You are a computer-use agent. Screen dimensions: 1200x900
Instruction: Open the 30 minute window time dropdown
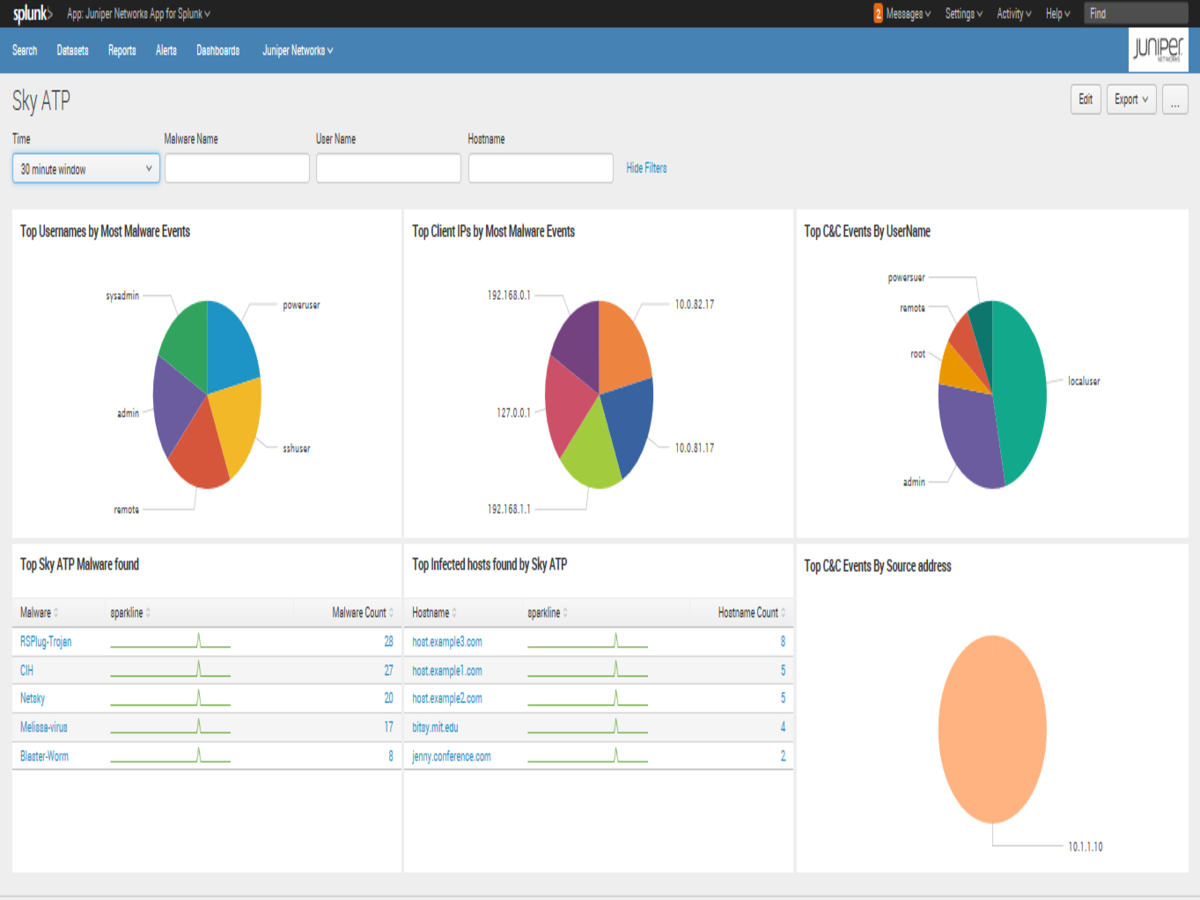[86, 169]
